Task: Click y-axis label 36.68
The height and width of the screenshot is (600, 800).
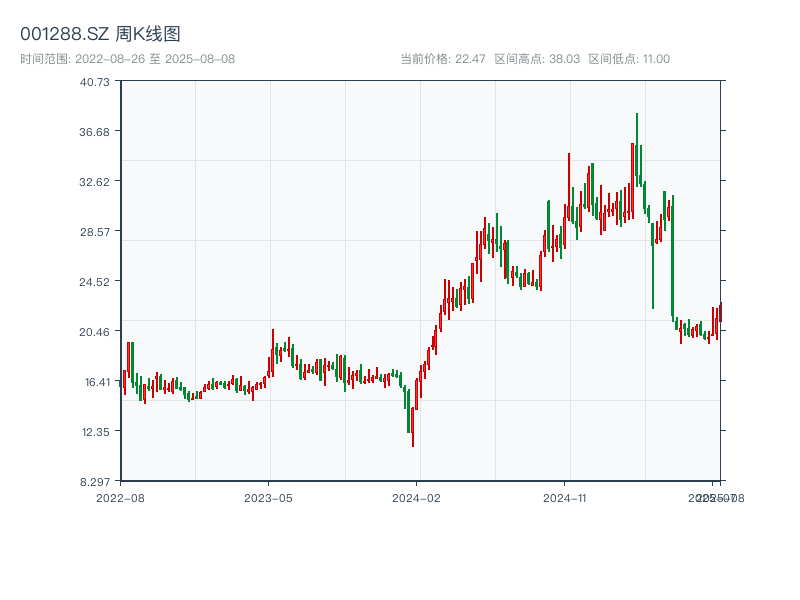Action: (x=94, y=132)
